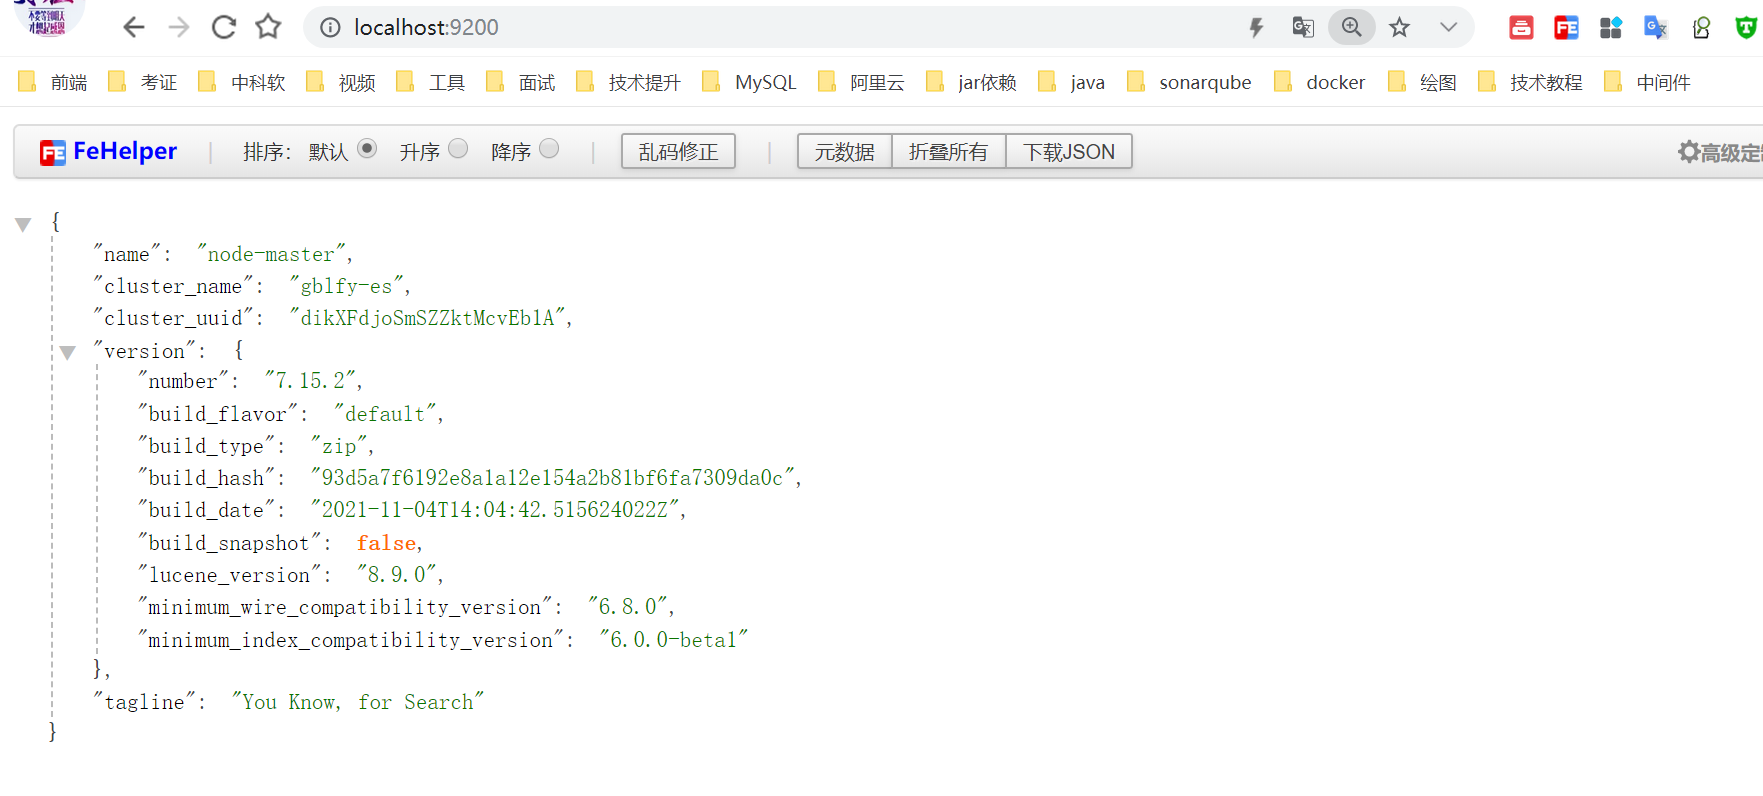Viewport: 1763px width, 796px height.
Task: Click the 元数据 button
Action: click(844, 151)
